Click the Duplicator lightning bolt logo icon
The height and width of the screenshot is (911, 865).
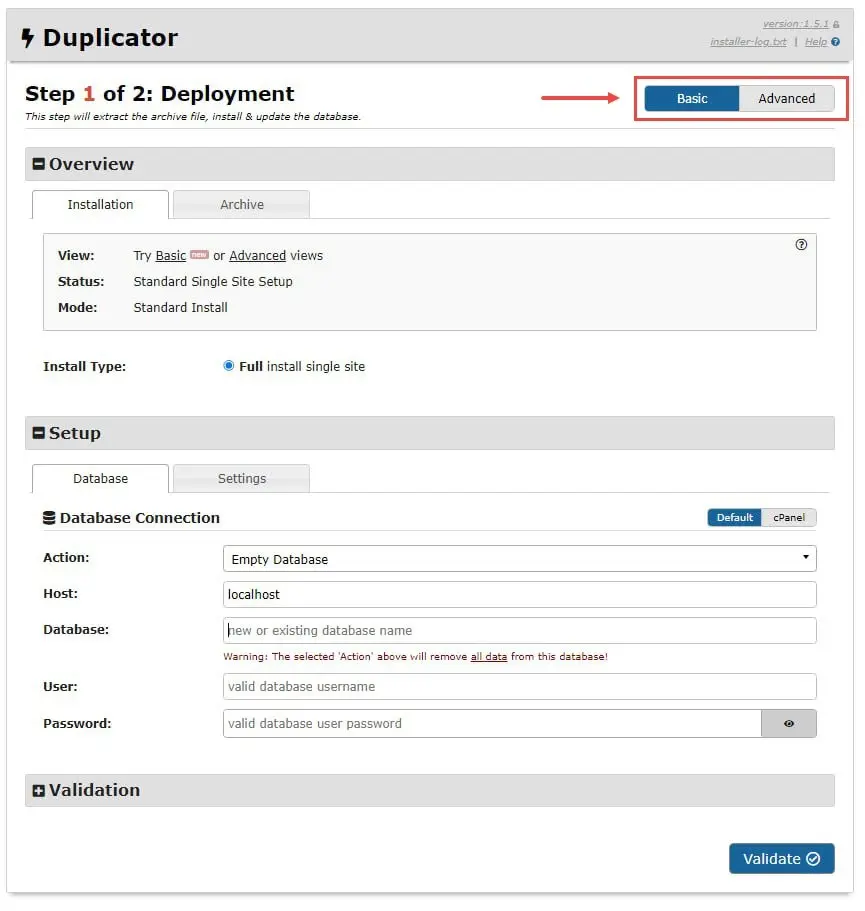click(27, 38)
